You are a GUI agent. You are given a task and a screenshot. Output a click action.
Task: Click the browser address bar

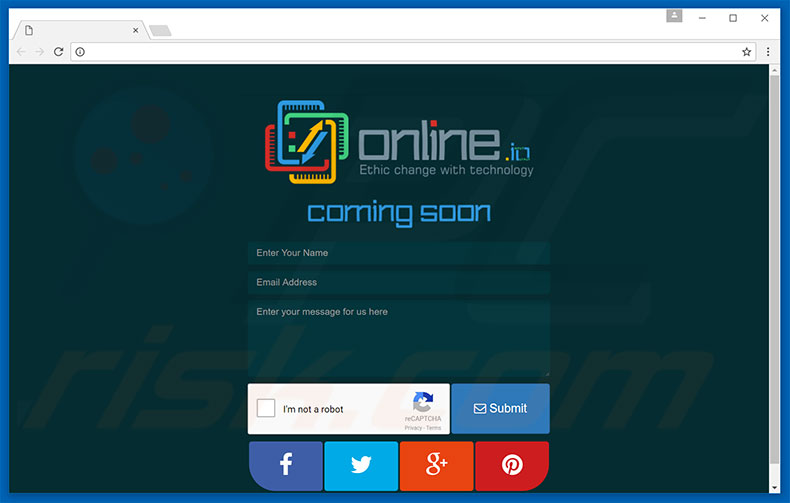[411, 51]
